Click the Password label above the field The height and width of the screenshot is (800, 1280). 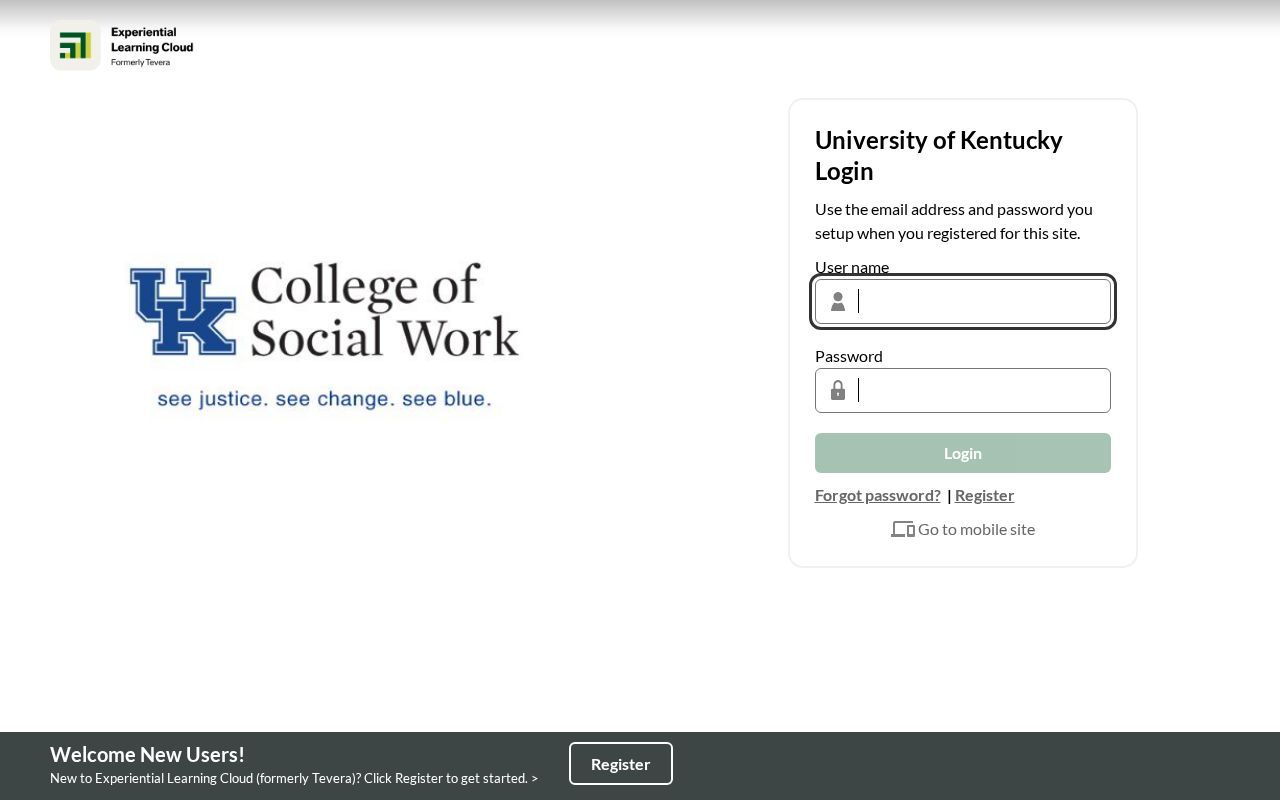click(849, 356)
